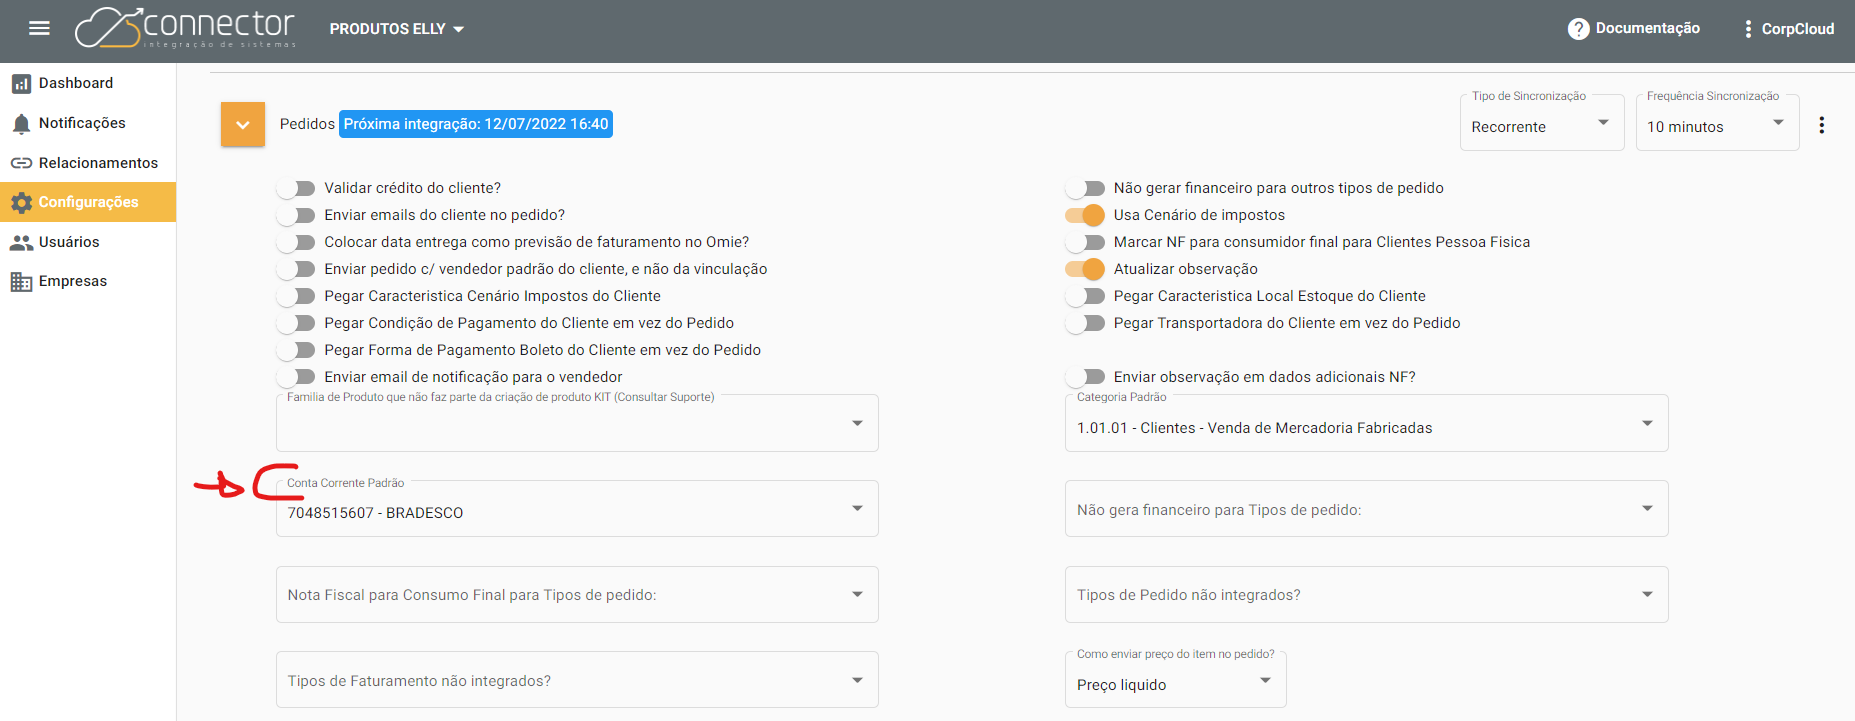Toggle Pegar Caracteristica Local Estoque do Cliente
This screenshot has height=721, width=1855.
point(1085,296)
